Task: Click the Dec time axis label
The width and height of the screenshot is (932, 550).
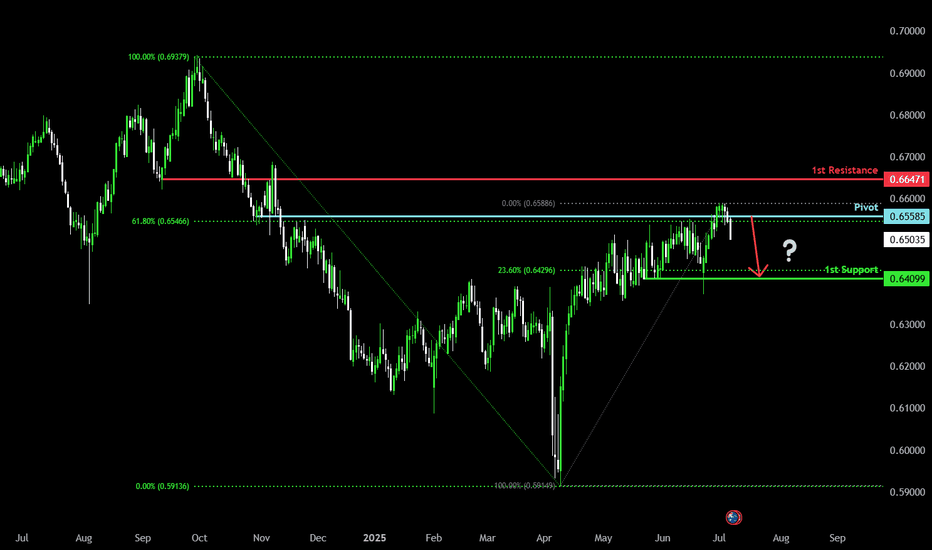Action: pos(318,538)
